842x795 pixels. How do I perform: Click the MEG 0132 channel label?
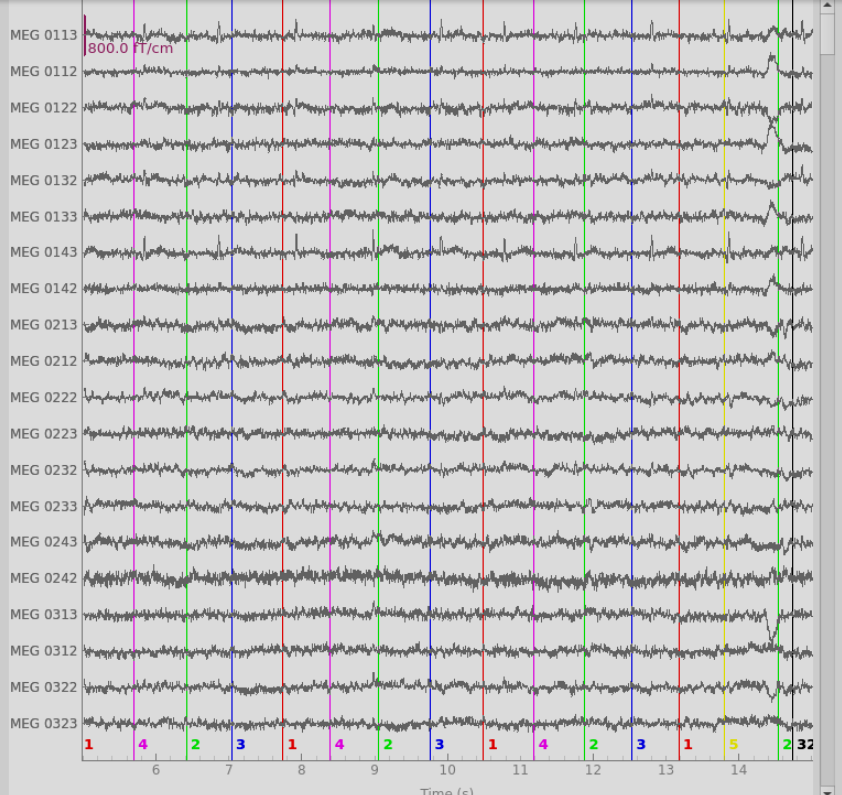[x=43, y=180]
